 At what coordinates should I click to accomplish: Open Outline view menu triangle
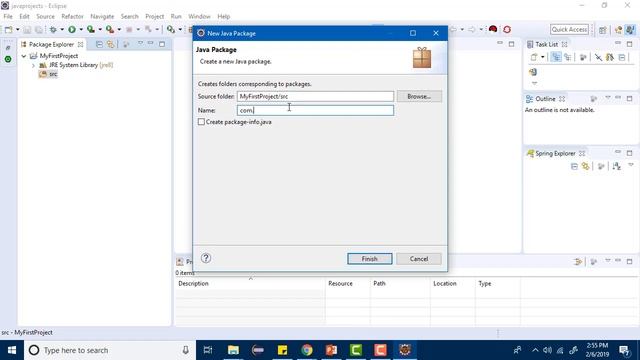(x=608, y=98)
